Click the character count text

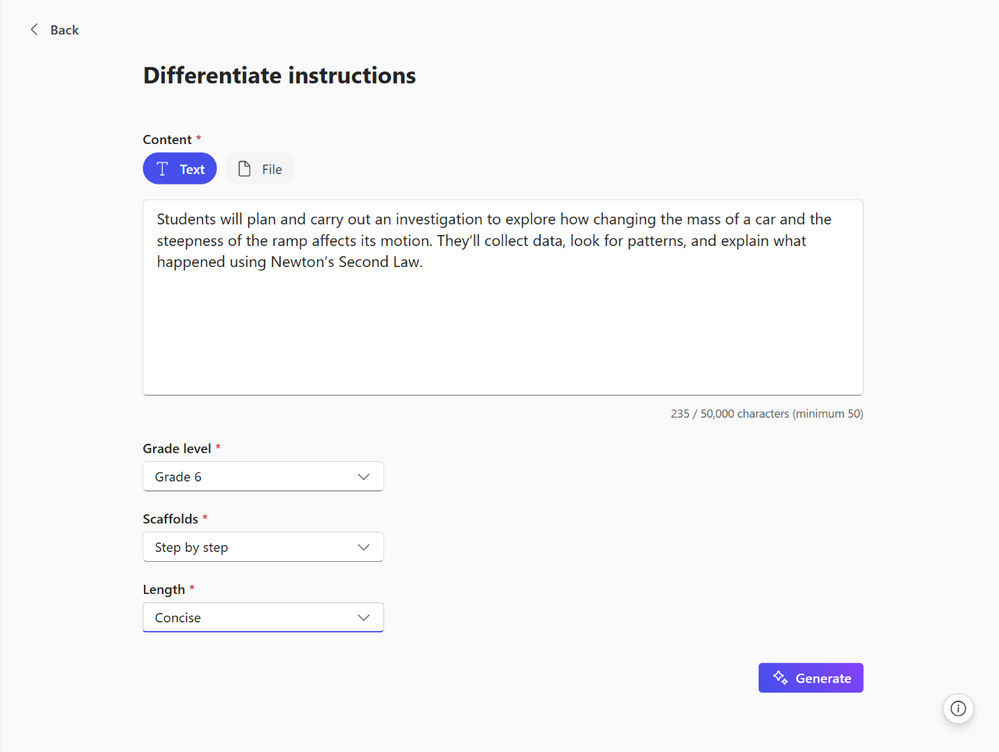pyautogui.click(x=766, y=413)
